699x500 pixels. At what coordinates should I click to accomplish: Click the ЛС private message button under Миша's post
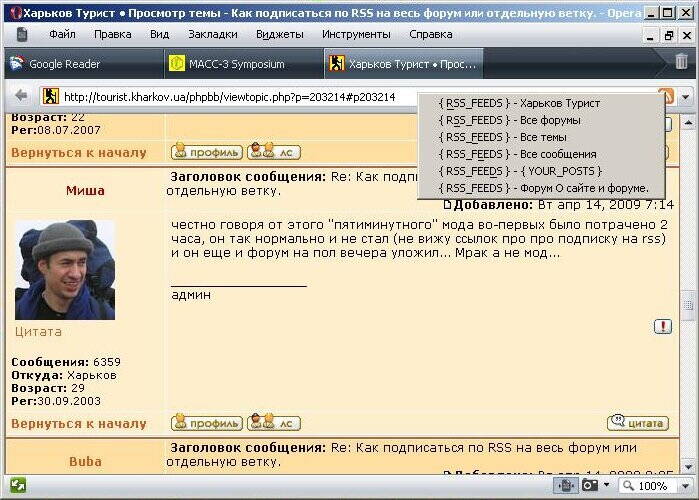coord(274,423)
